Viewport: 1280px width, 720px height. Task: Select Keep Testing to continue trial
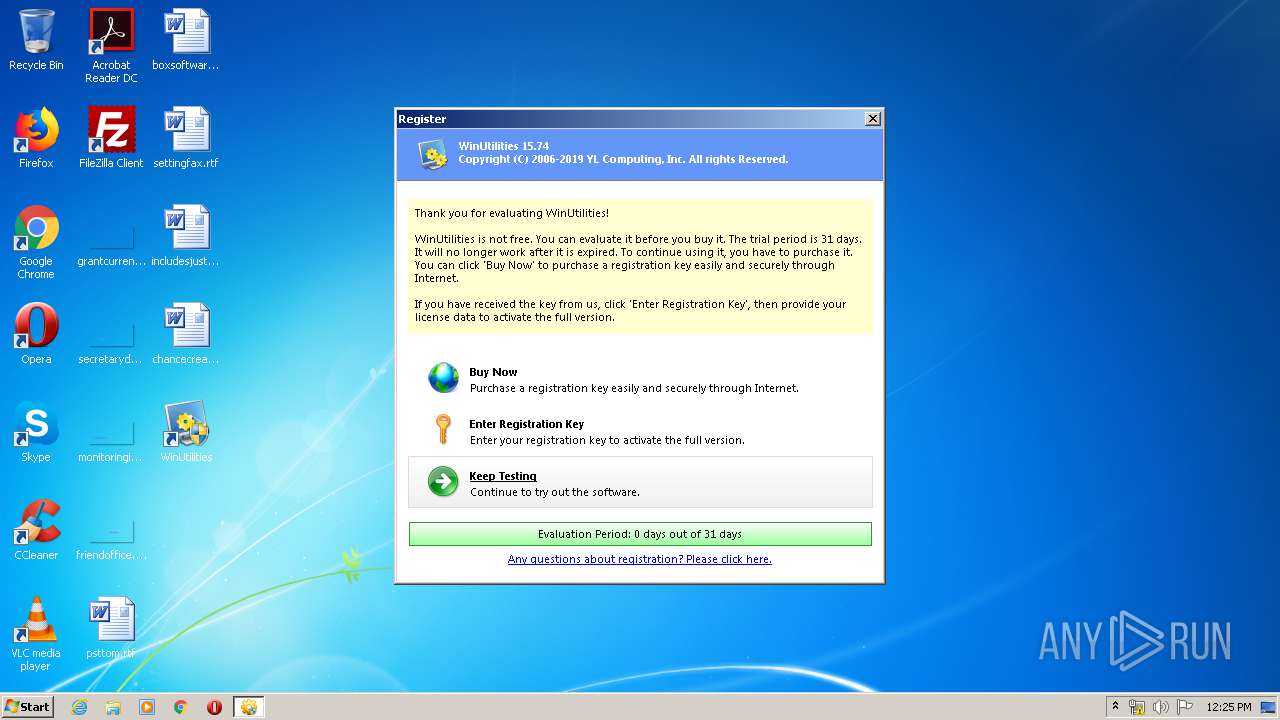[x=640, y=483]
